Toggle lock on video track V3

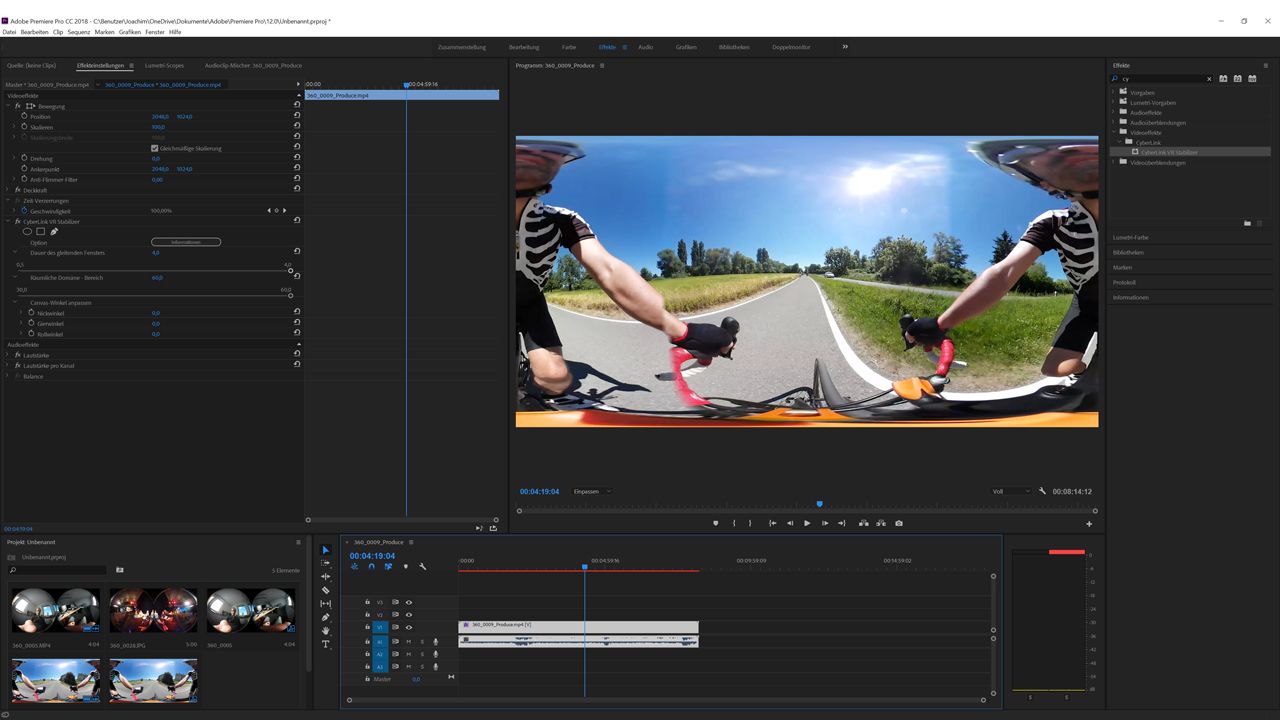pos(367,602)
